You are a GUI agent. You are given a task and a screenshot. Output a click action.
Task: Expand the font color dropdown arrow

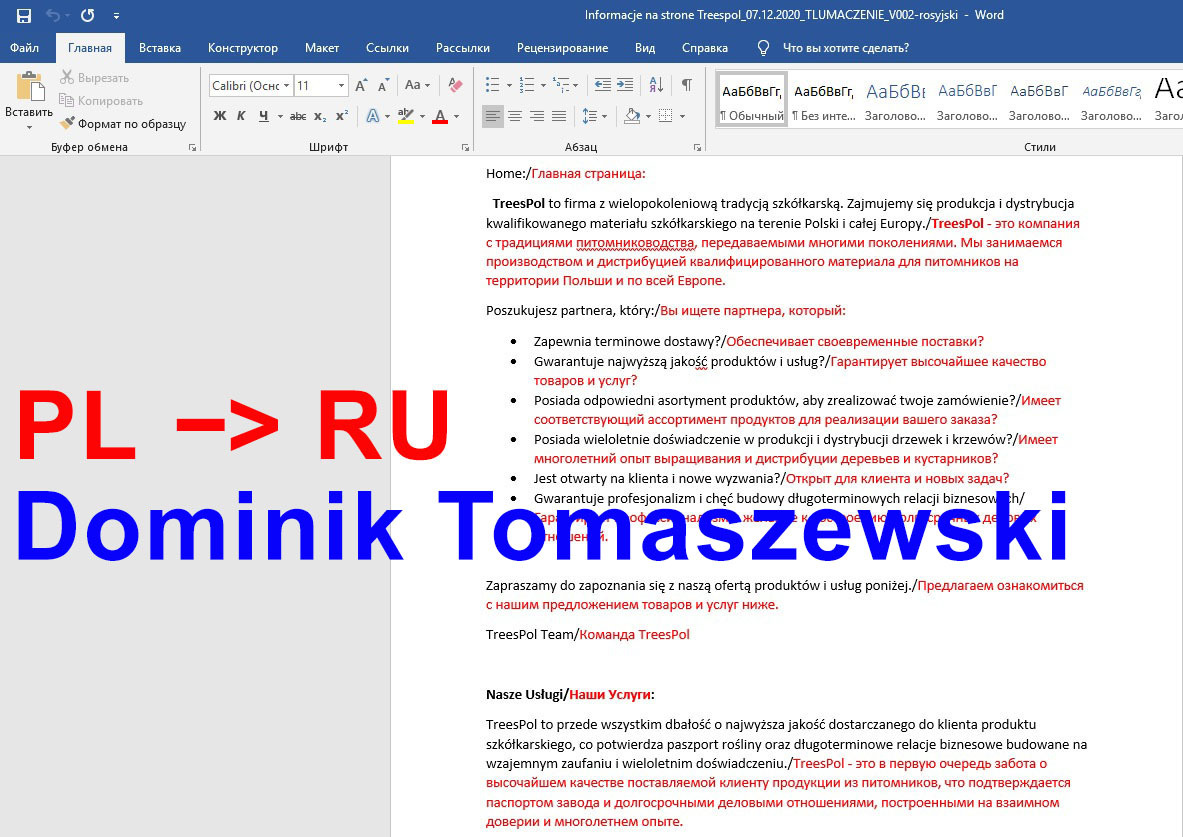tap(454, 117)
